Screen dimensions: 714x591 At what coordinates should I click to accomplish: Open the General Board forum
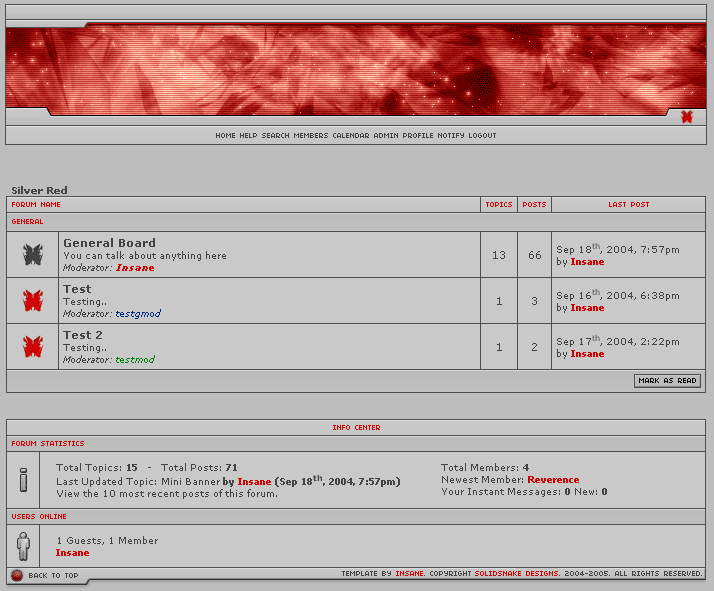click(109, 243)
